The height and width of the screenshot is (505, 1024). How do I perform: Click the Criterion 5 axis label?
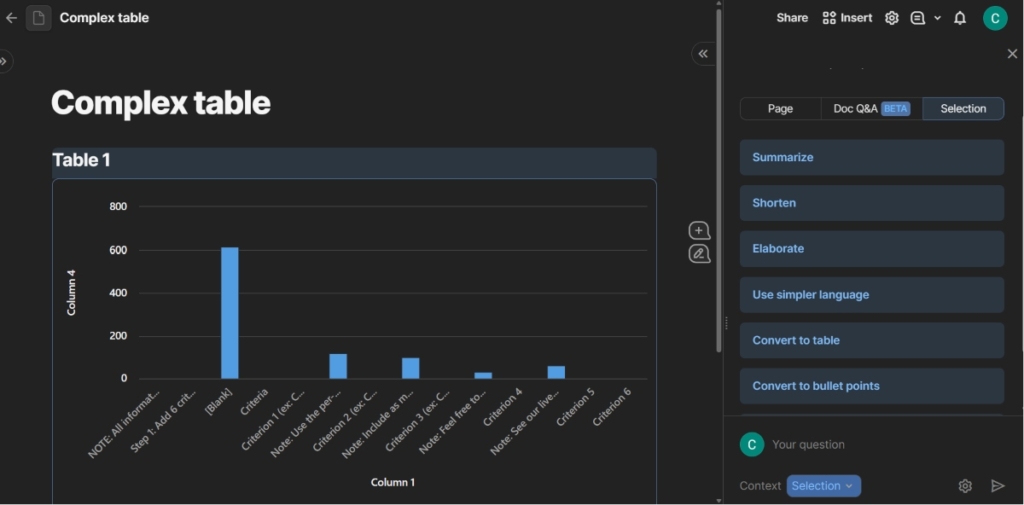[575, 409]
